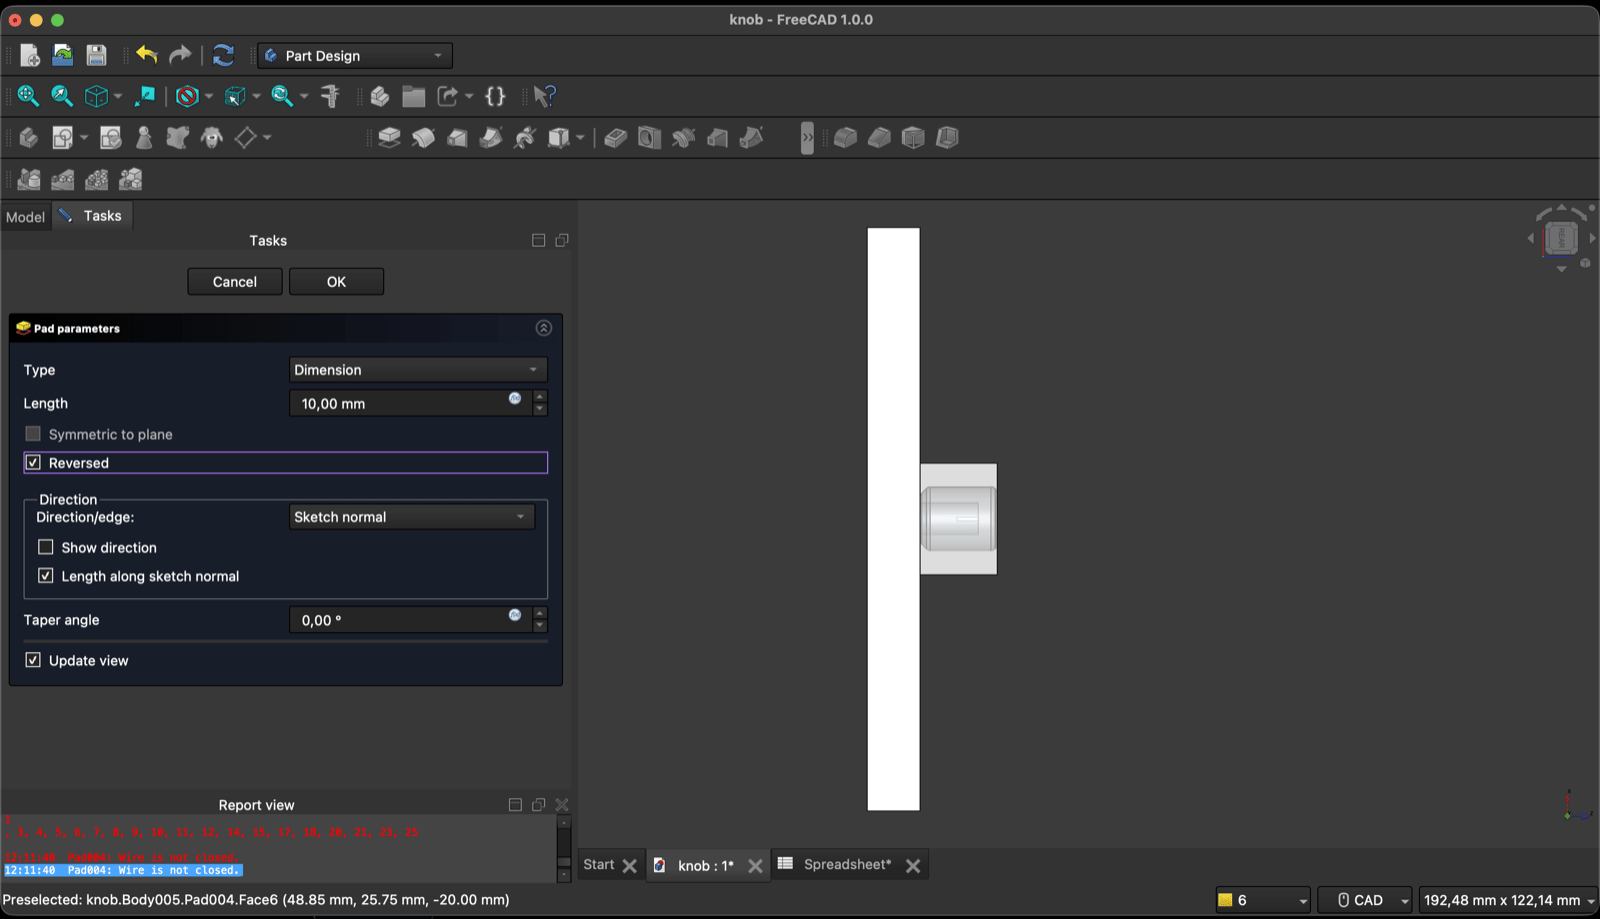The height and width of the screenshot is (919, 1600).
Task: Click the Groove tool icon
Action: [x=684, y=137]
